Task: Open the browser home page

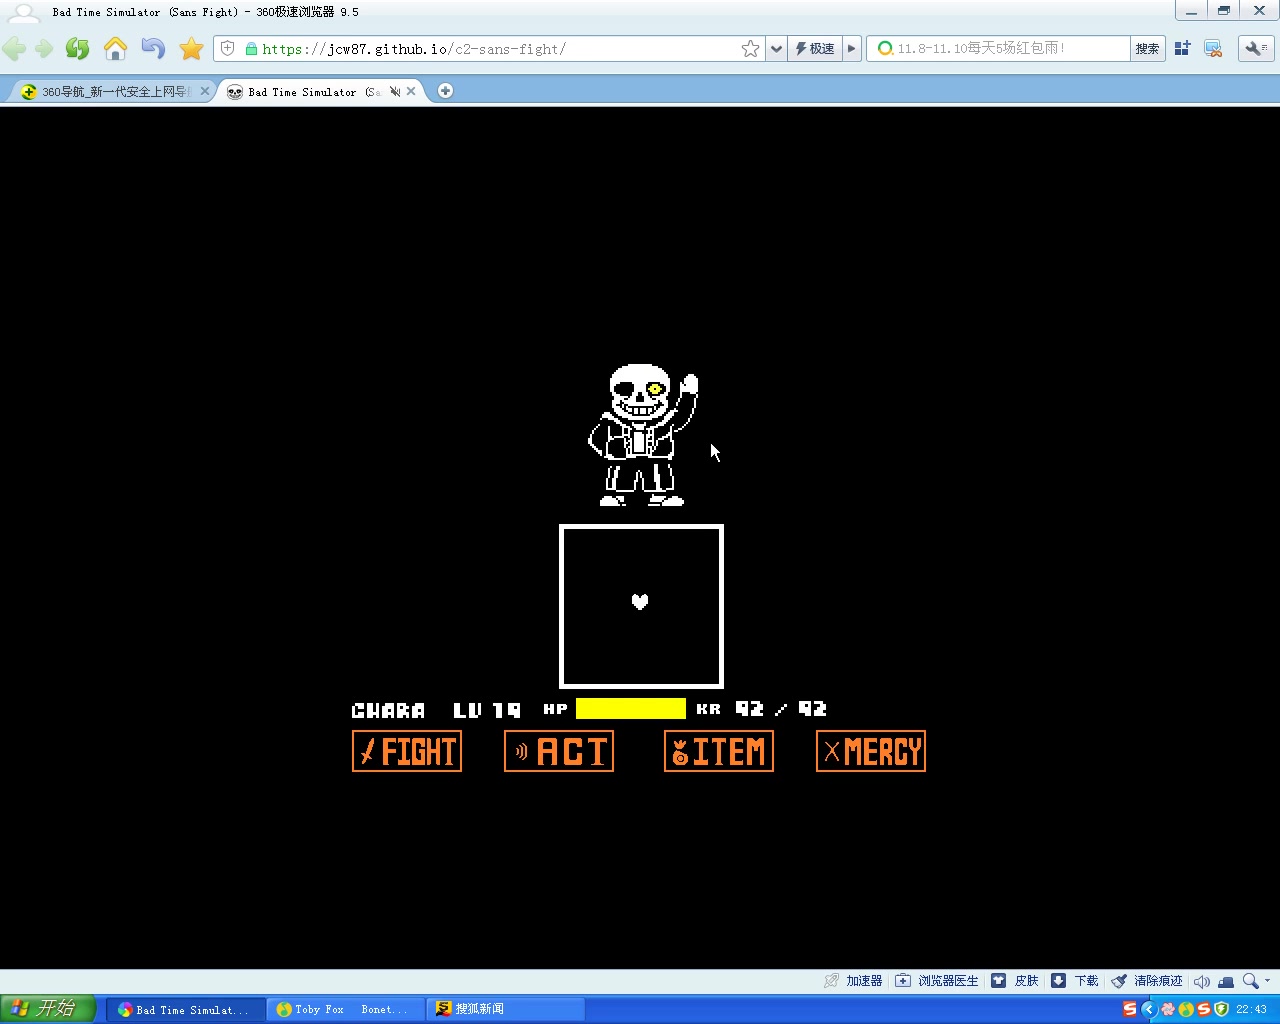Action: pyautogui.click(x=116, y=49)
